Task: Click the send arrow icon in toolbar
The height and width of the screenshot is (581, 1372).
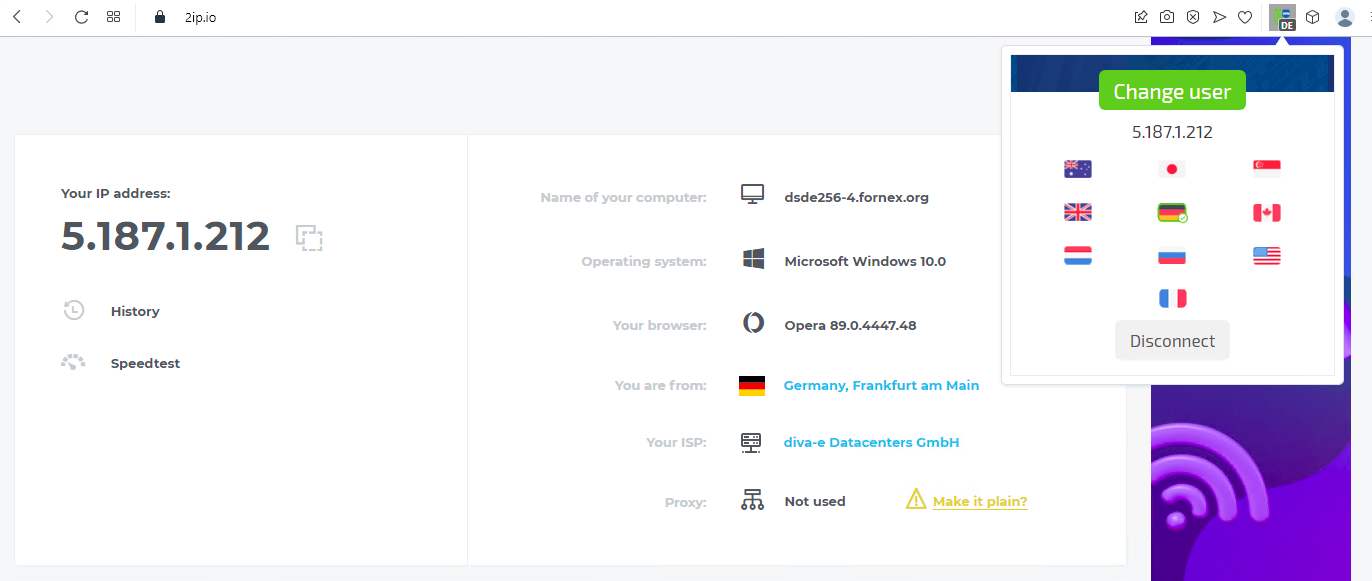Action: [1219, 17]
